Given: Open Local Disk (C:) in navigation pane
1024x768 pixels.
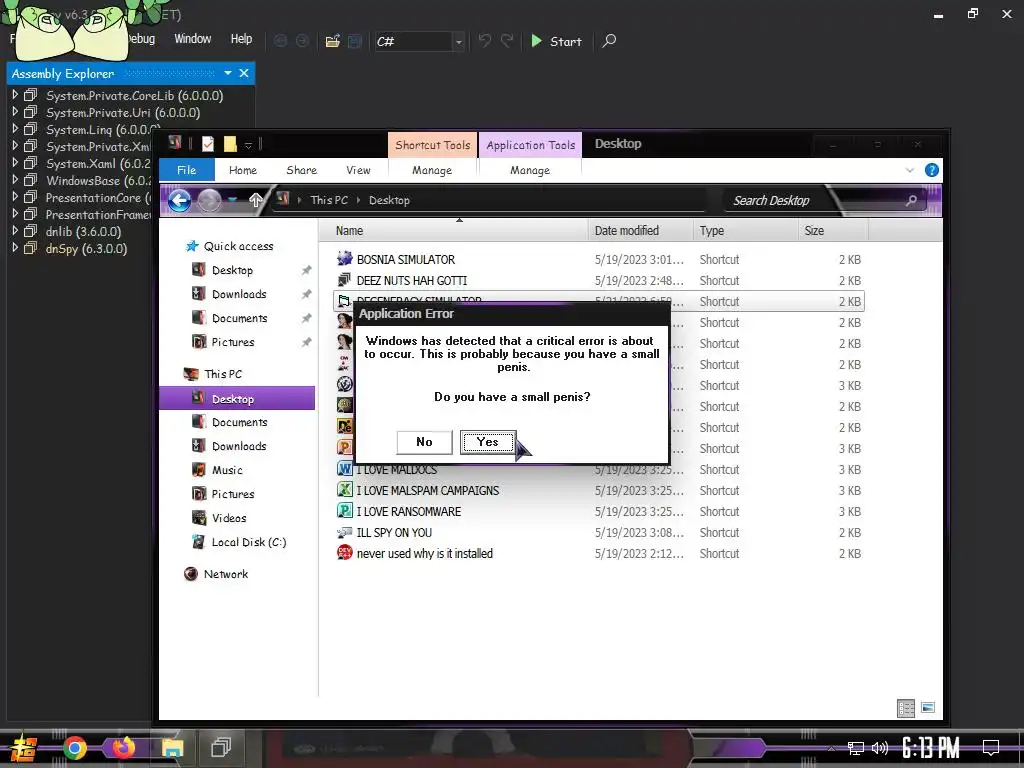Looking at the screenshot, I should (x=249, y=542).
